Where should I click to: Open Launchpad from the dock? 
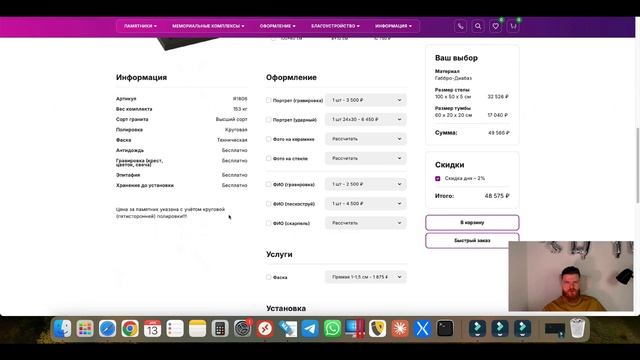tap(85, 329)
